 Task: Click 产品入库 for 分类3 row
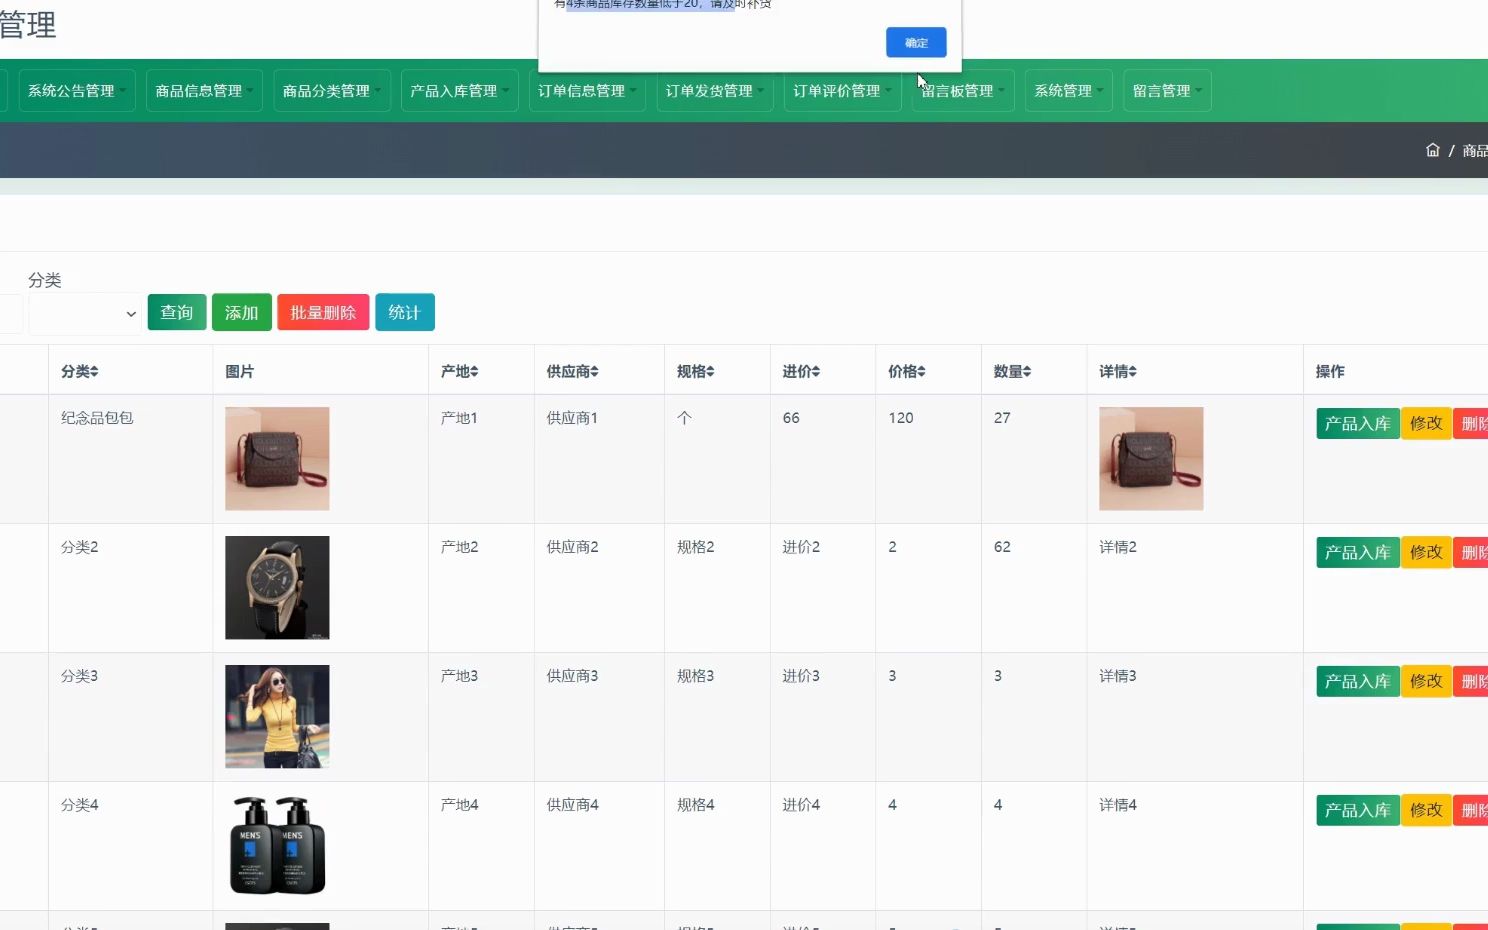pos(1358,681)
